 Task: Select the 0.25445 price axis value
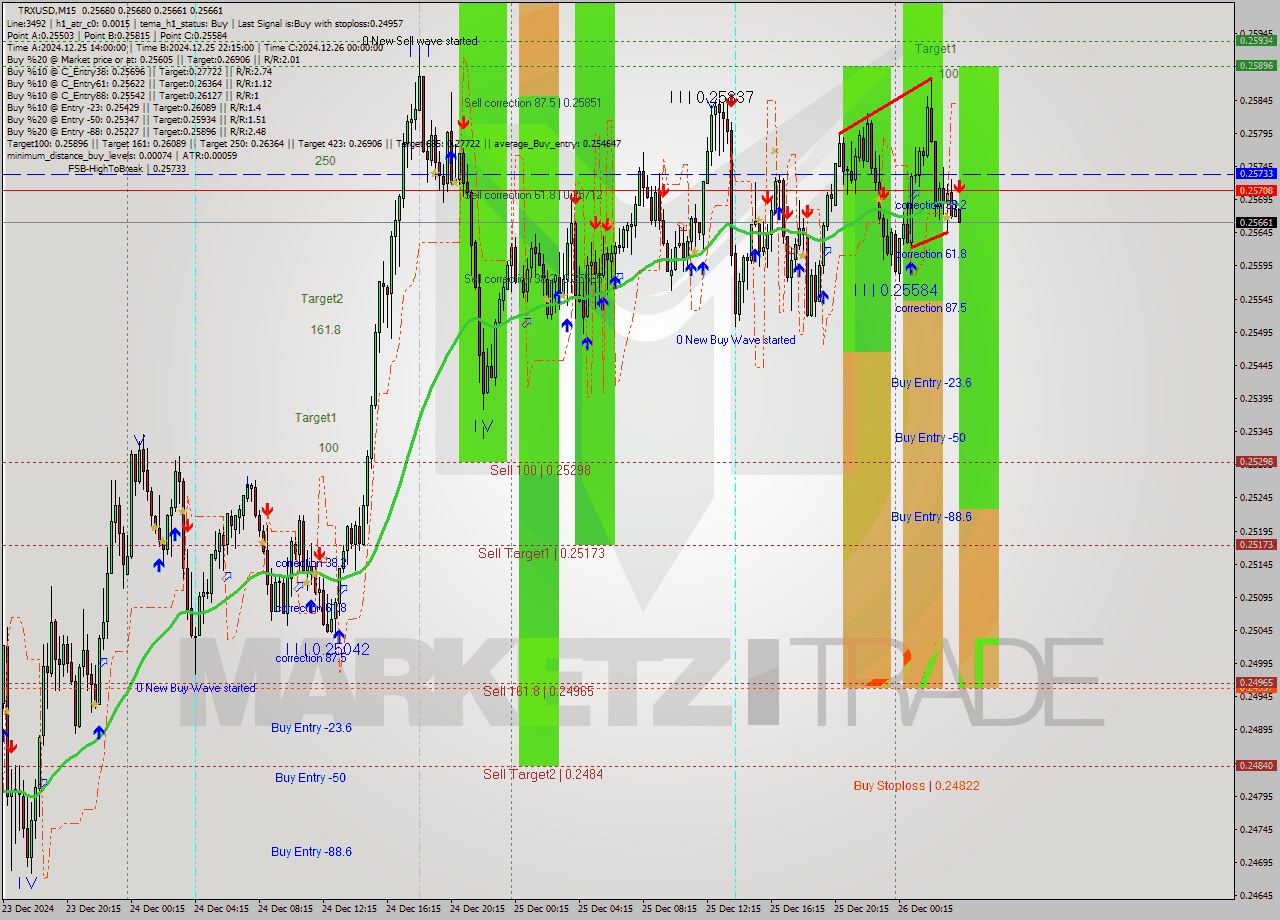[x=1256, y=365]
